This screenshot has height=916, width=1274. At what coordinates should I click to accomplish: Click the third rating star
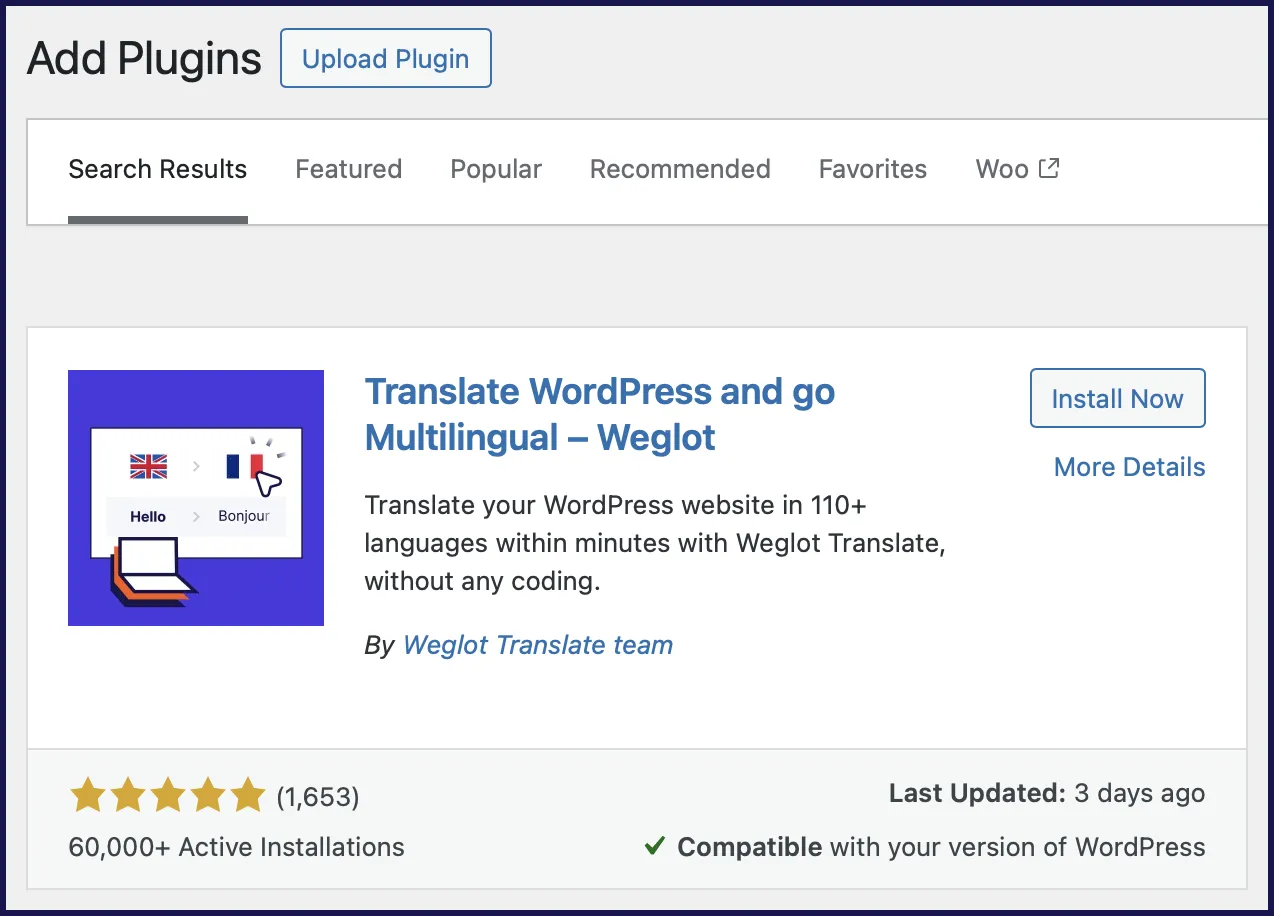point(168,795)
